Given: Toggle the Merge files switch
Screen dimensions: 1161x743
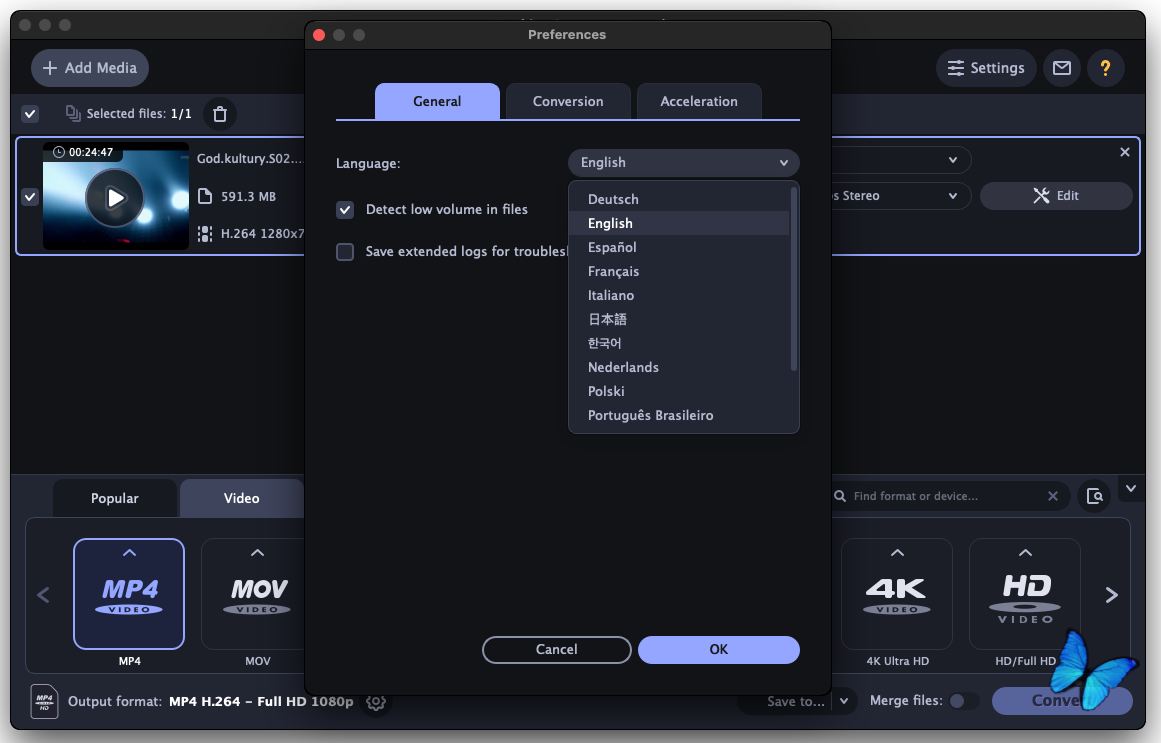Looking at the screenshot, I should point(963,701).
